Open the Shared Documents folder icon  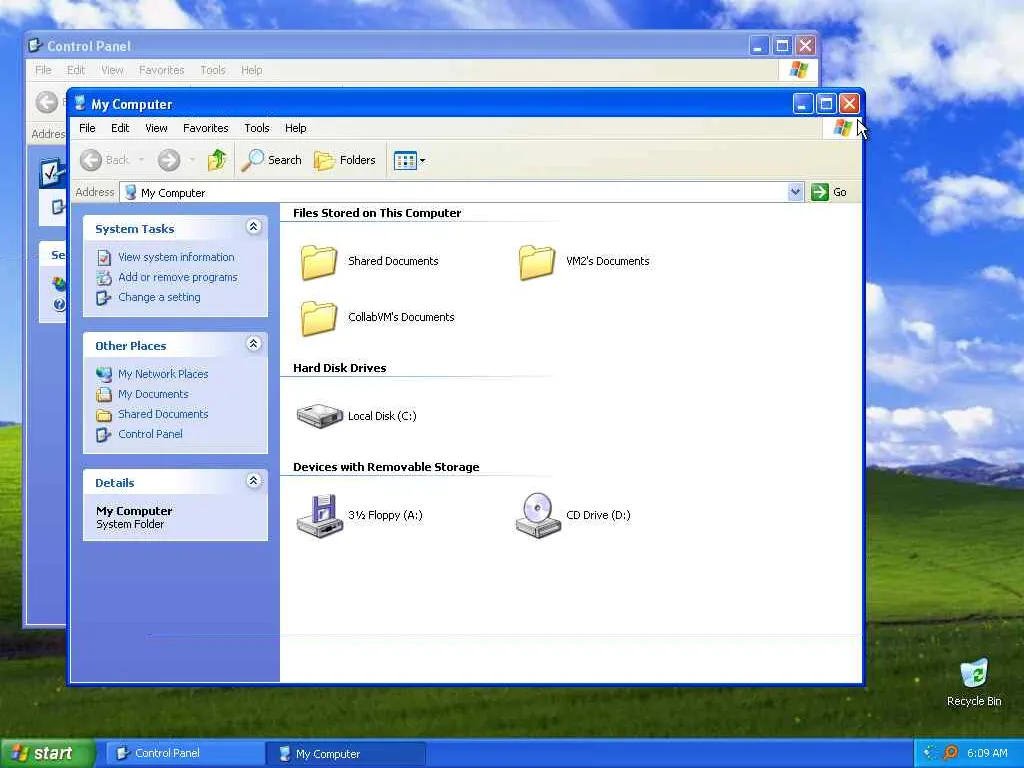pyautogui.click(x=319, y=262)
